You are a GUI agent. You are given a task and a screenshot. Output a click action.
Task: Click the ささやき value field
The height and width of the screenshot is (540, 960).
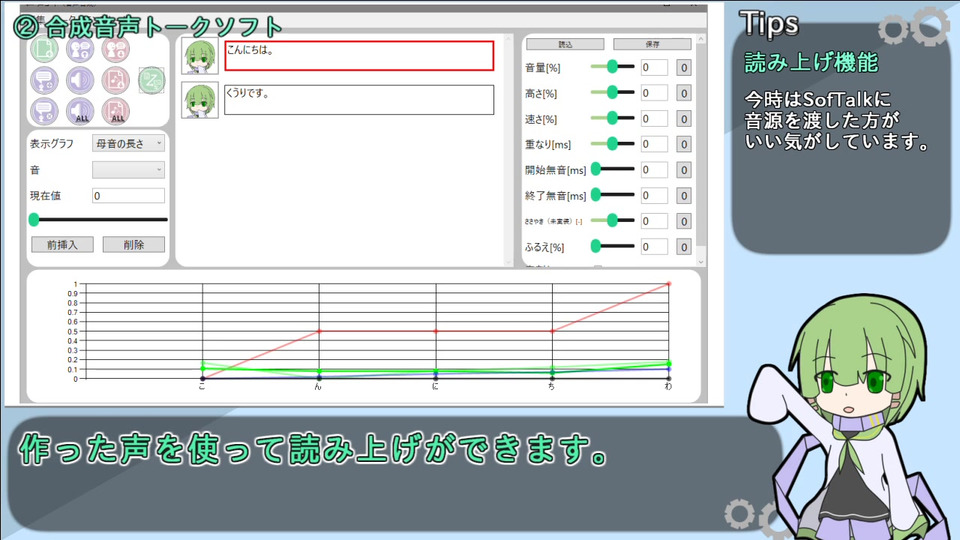654,221
